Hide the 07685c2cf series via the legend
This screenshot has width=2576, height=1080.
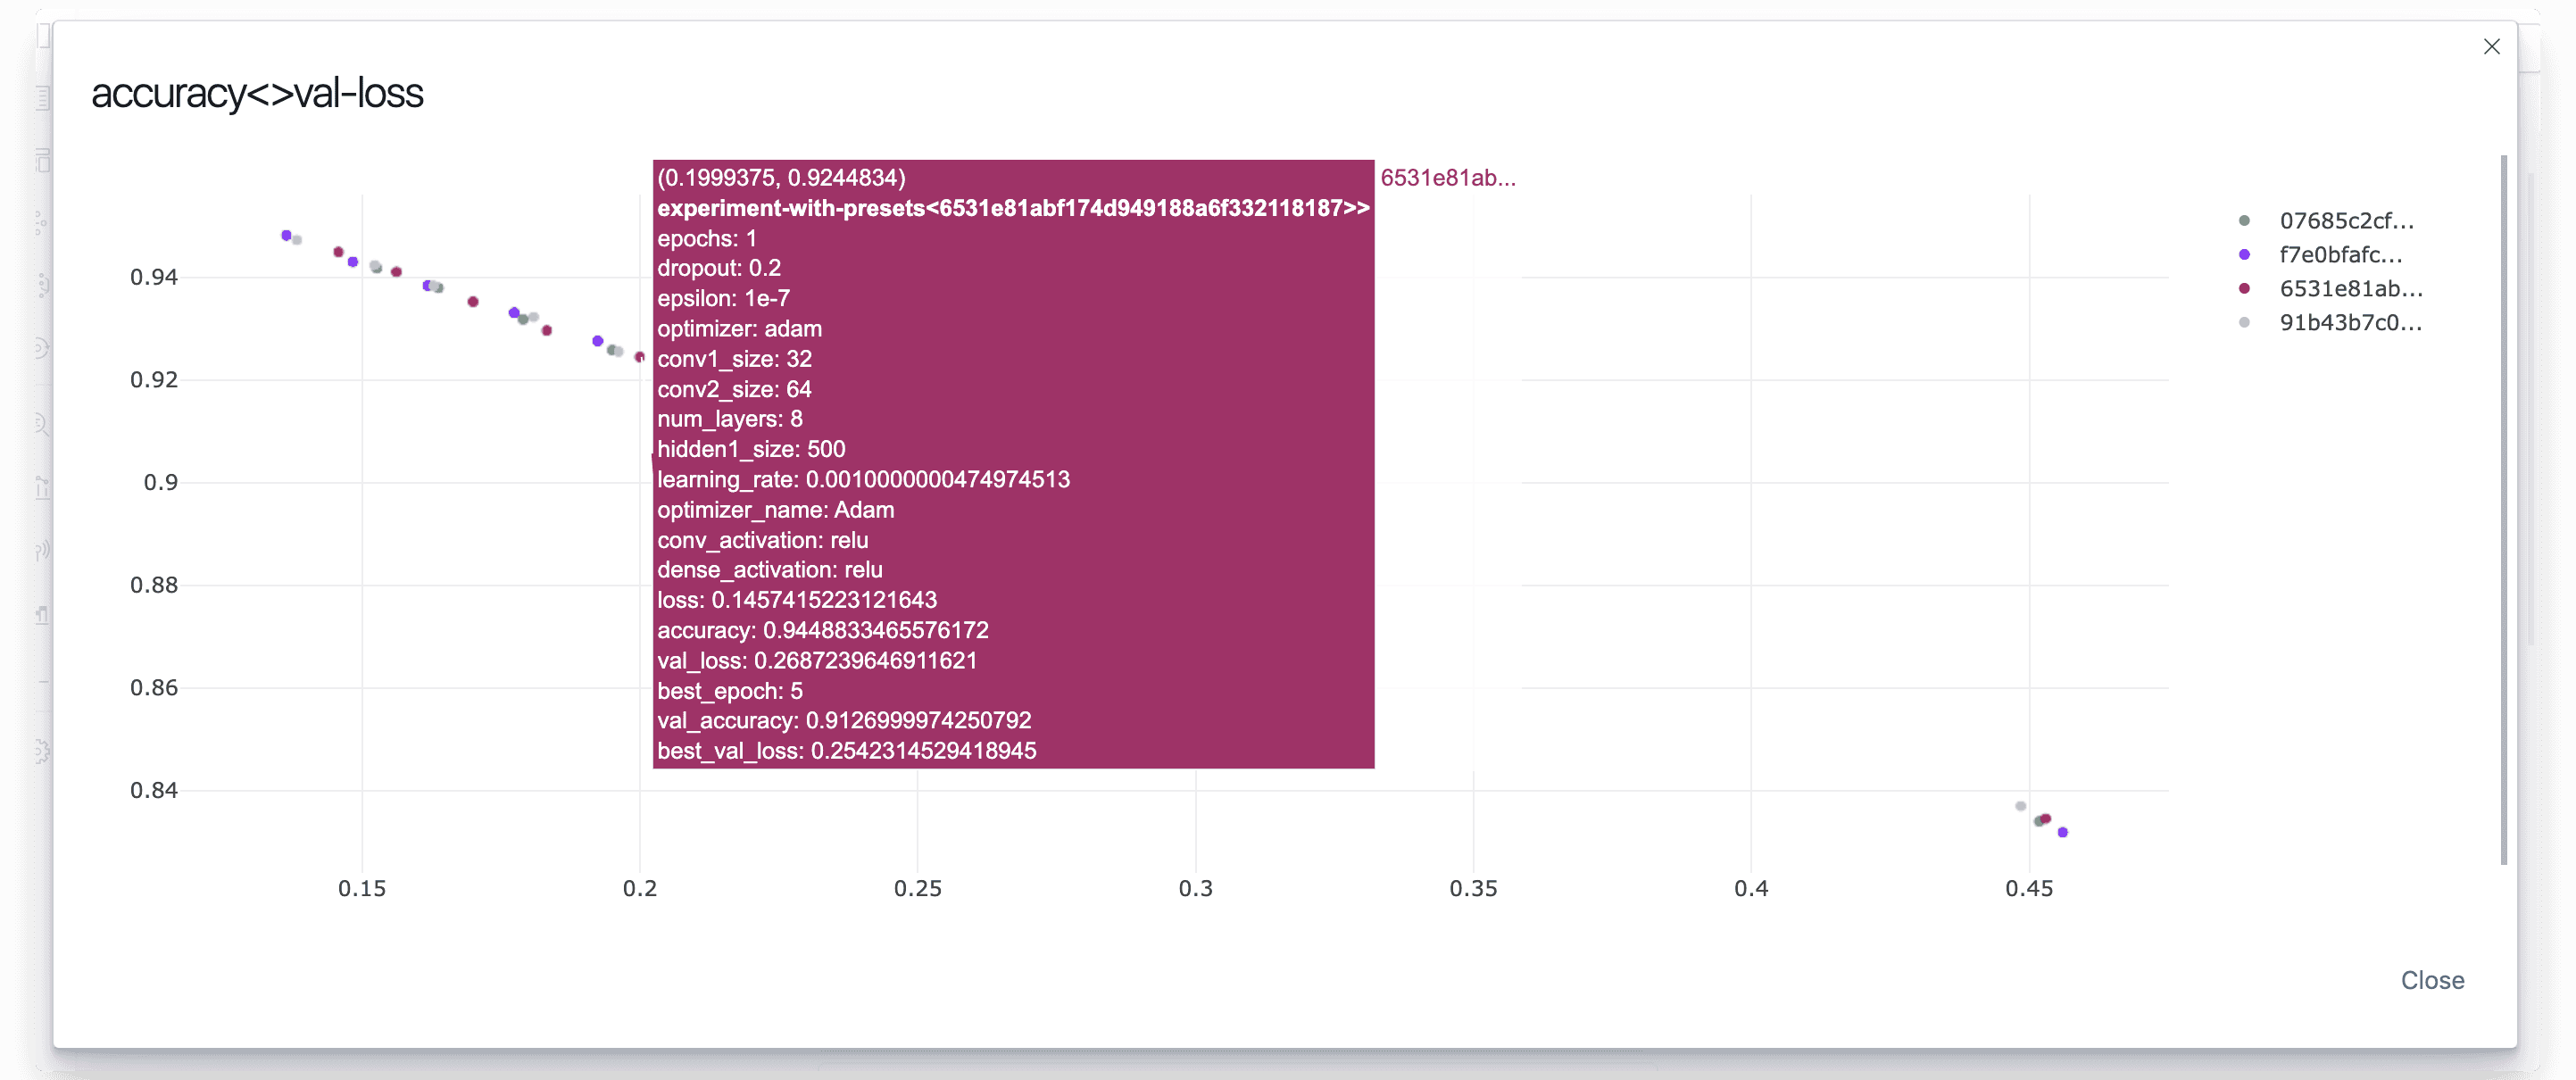pyautogui.click(x=2350, y=221)
